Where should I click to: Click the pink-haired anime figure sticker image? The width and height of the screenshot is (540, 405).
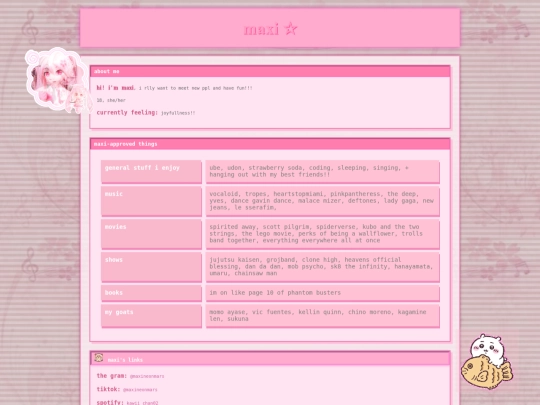(58, 81)
